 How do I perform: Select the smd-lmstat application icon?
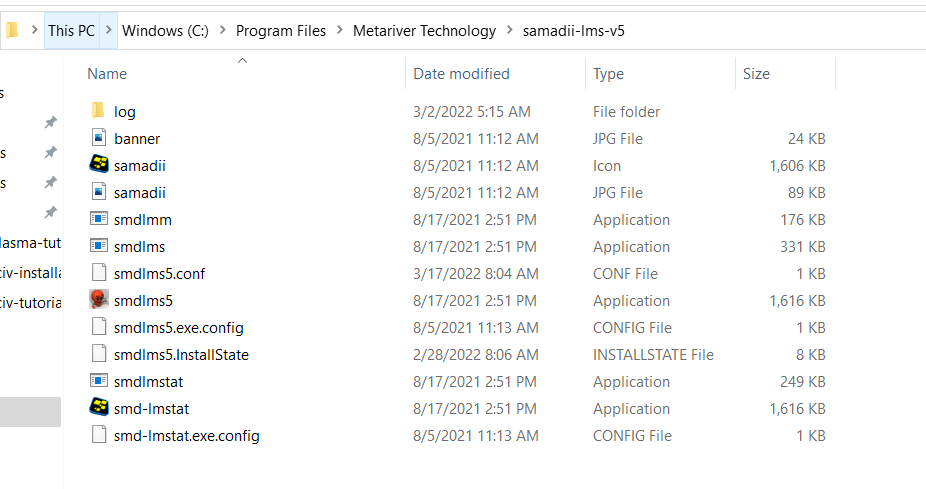tap(98, 408)
